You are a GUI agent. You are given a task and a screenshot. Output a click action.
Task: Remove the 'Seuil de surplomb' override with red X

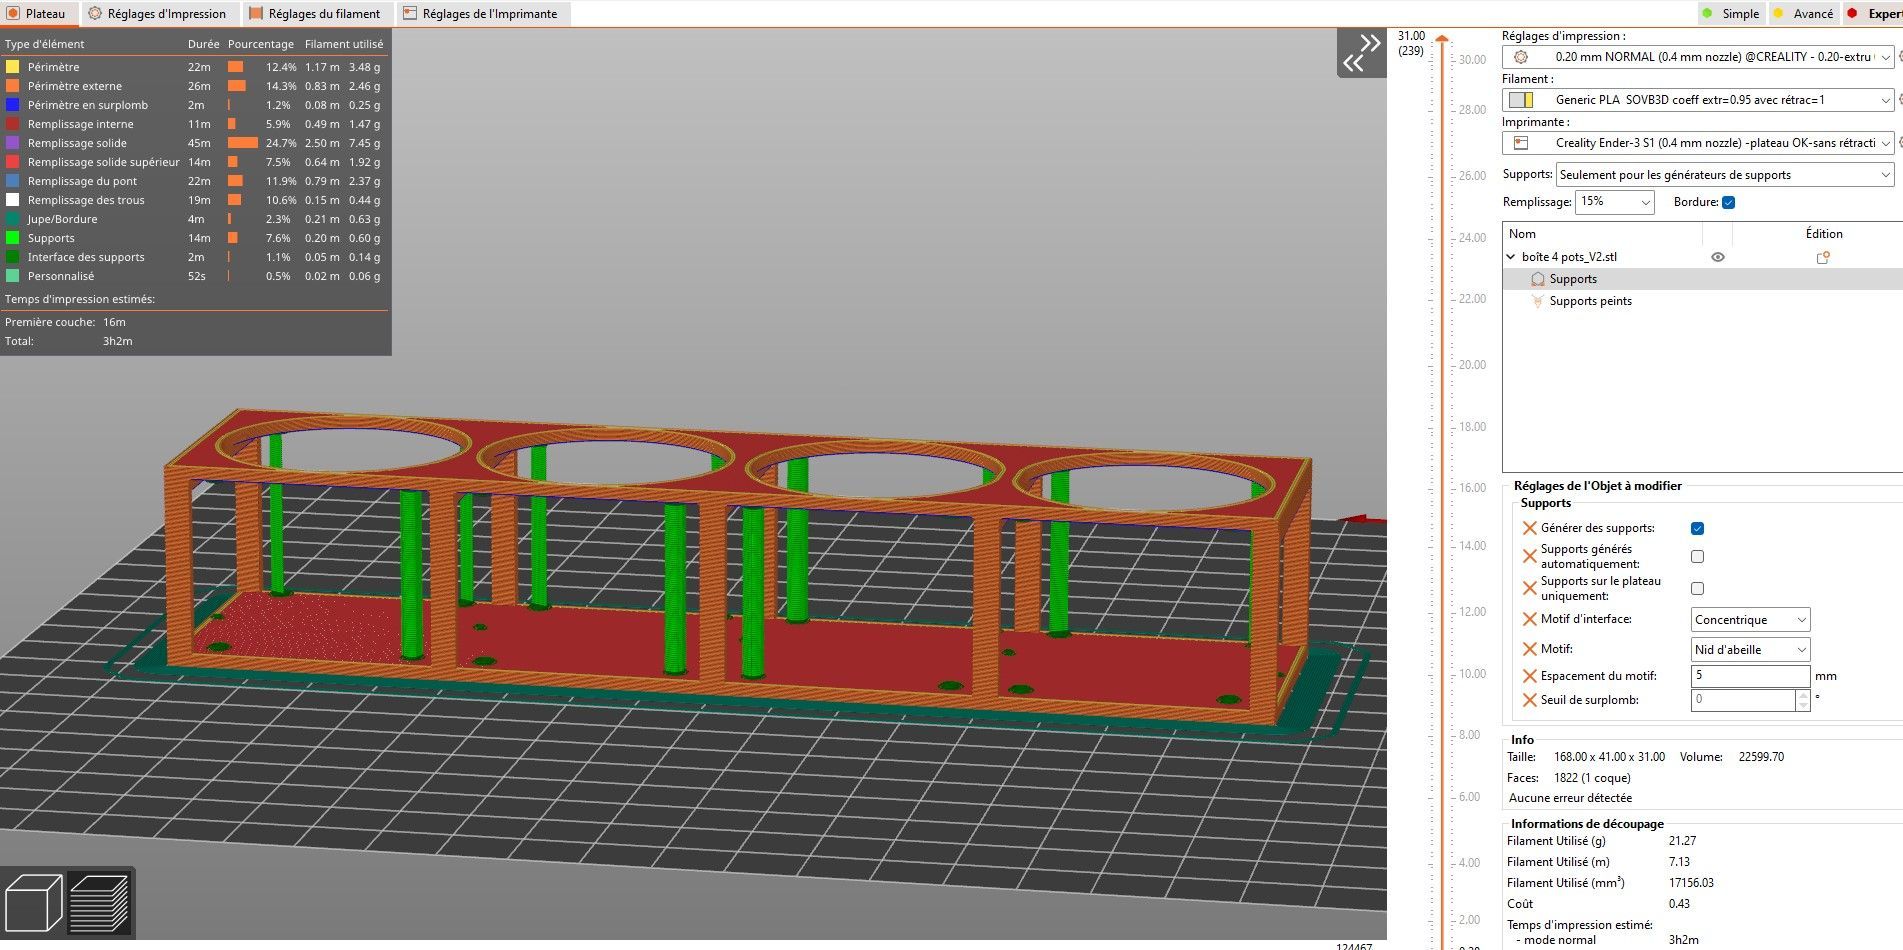[x=1529, y=700]
